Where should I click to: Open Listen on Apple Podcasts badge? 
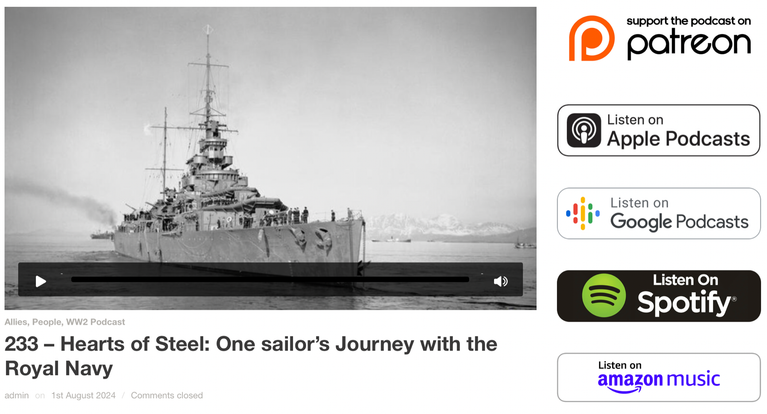click(658, 130)
